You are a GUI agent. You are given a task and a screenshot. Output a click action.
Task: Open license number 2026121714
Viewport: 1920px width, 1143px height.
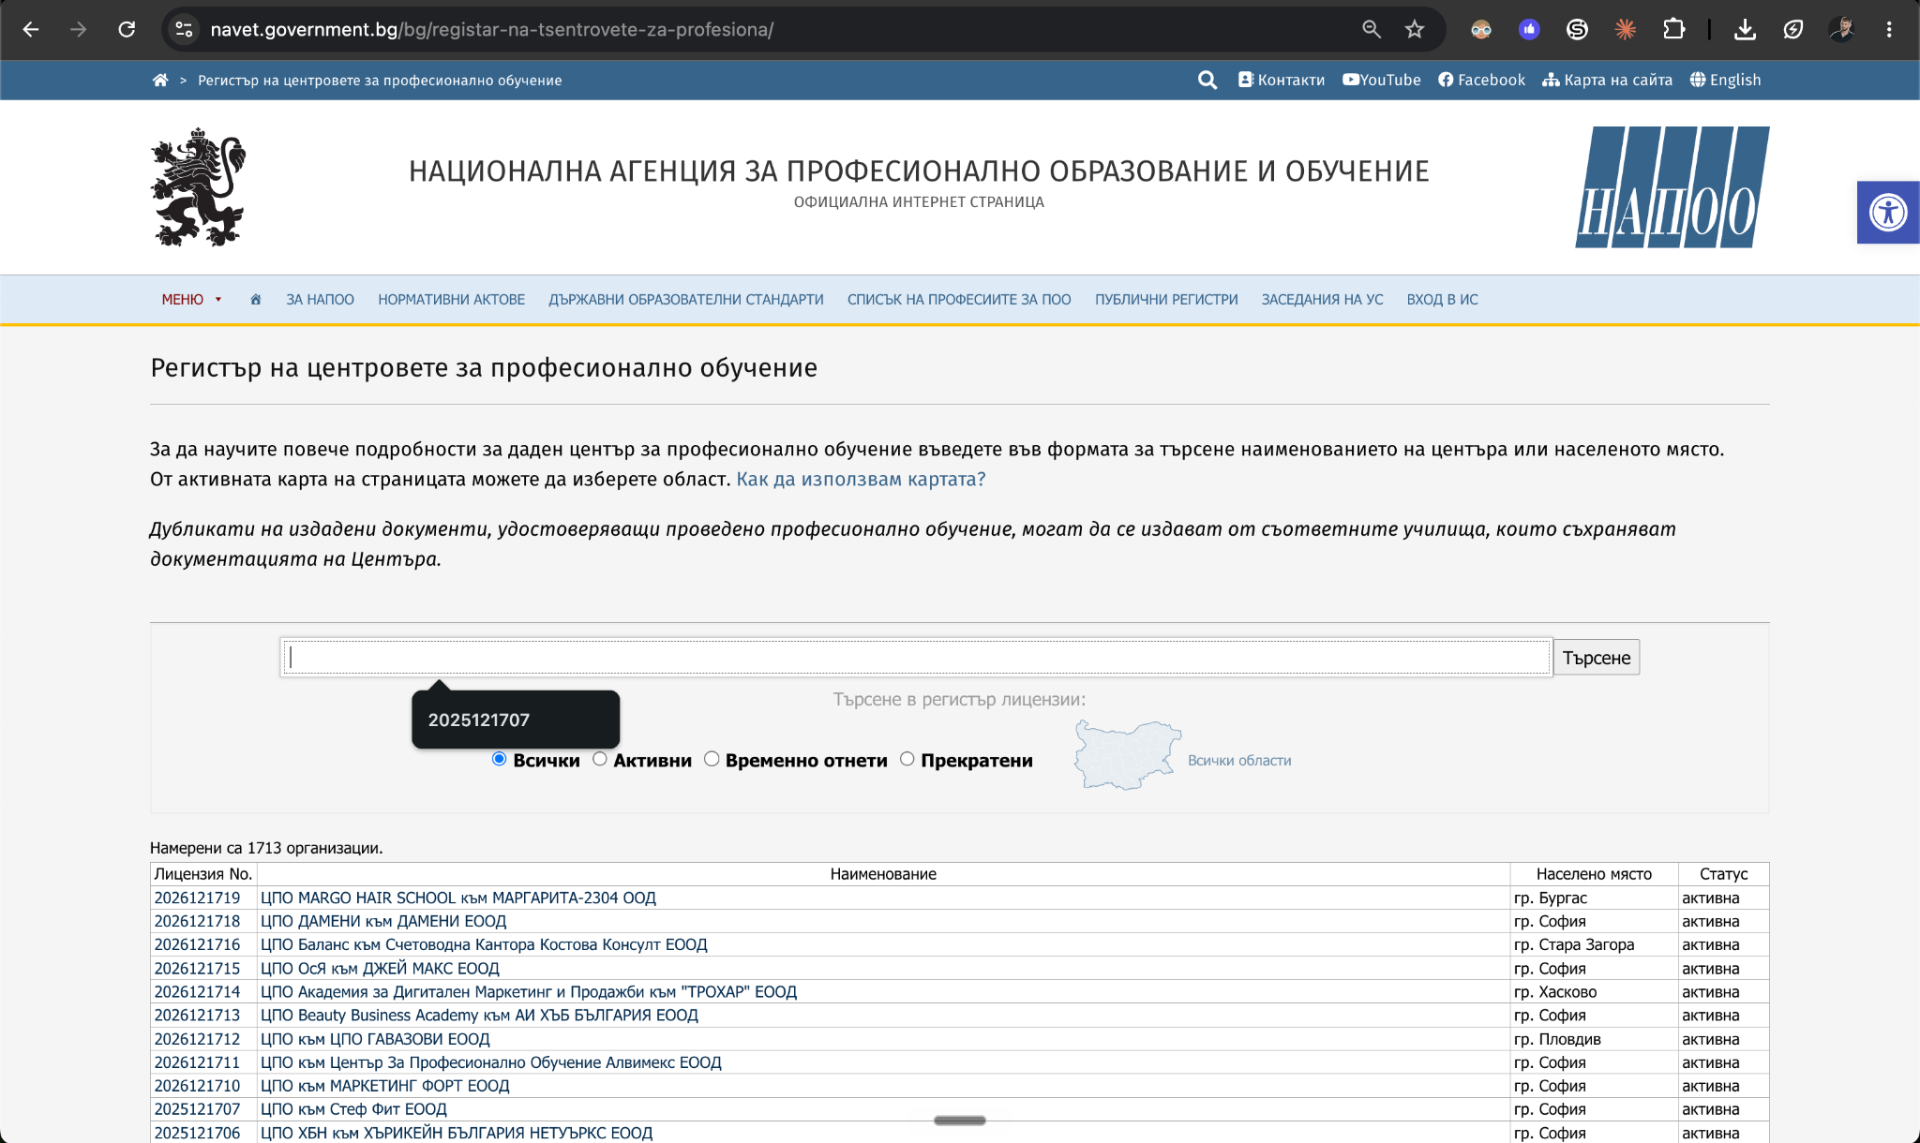coord(197,992)
